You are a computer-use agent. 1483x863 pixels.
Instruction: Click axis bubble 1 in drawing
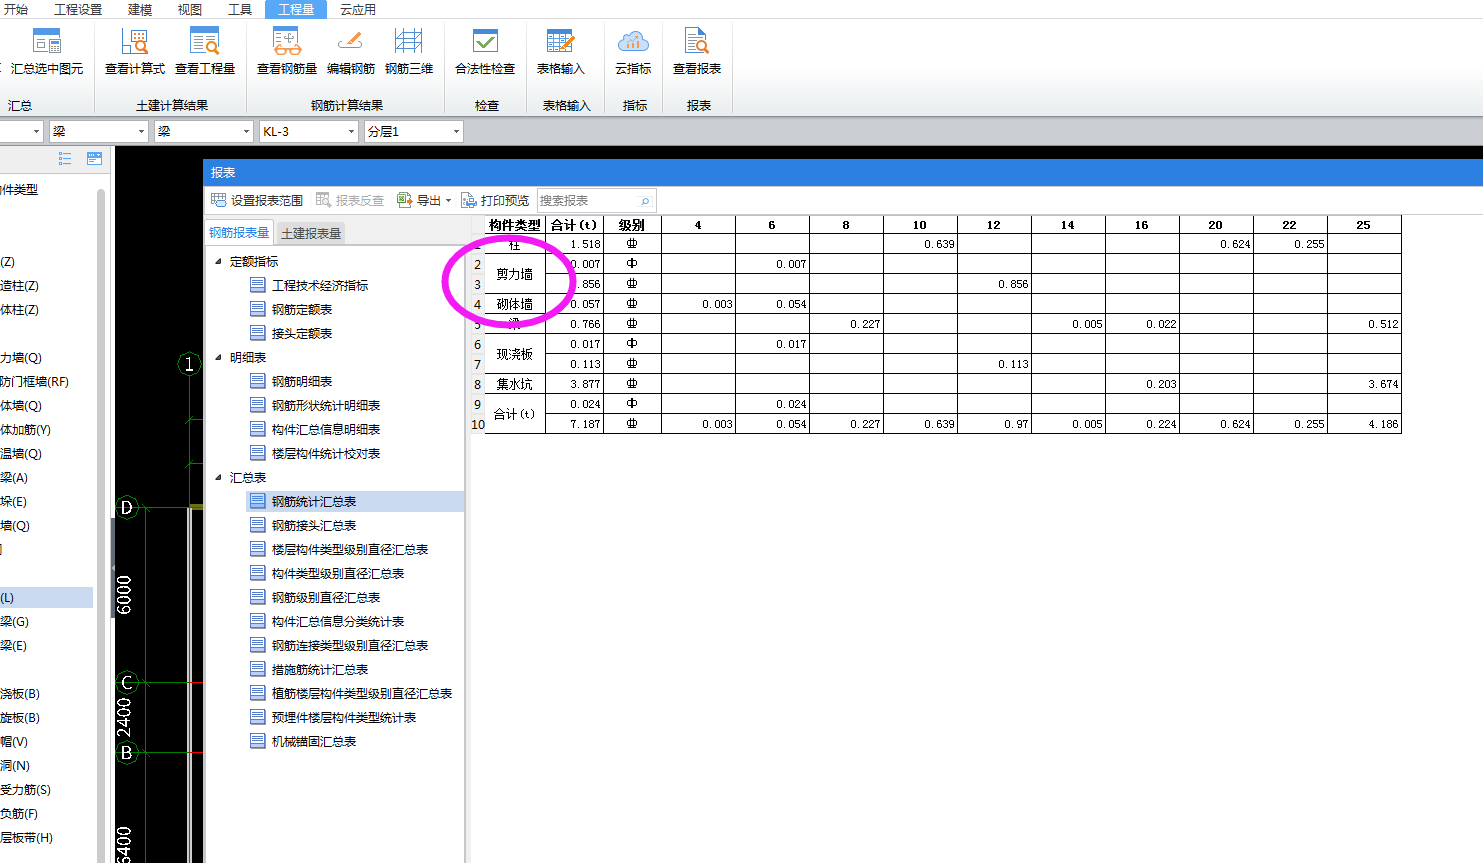190,364
